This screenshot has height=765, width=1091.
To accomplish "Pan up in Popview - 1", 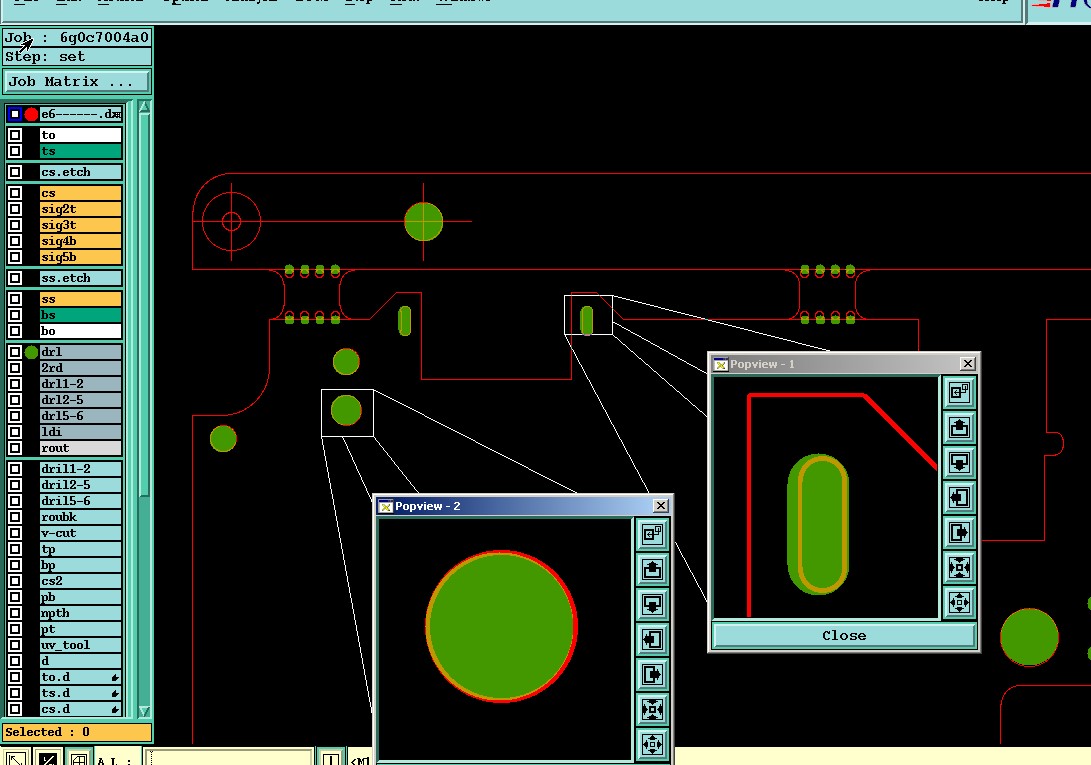I will [x=959, y=427].
